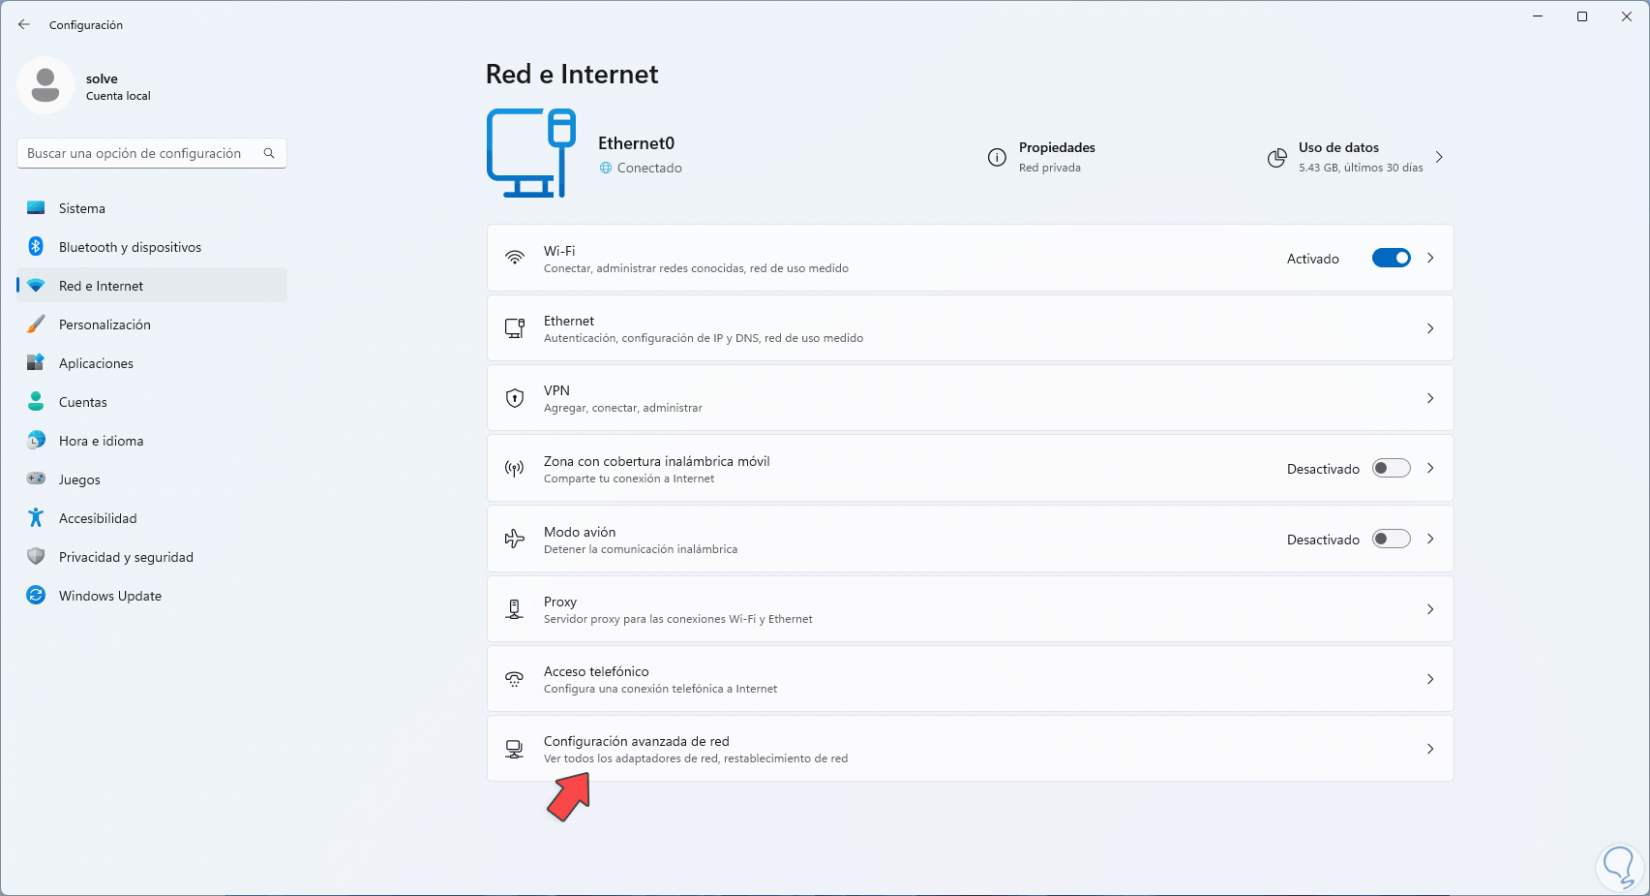Expand the Acceso telefónico row chevron
This screenshot has width=1650, height=896.
(x=1431, y=679)
